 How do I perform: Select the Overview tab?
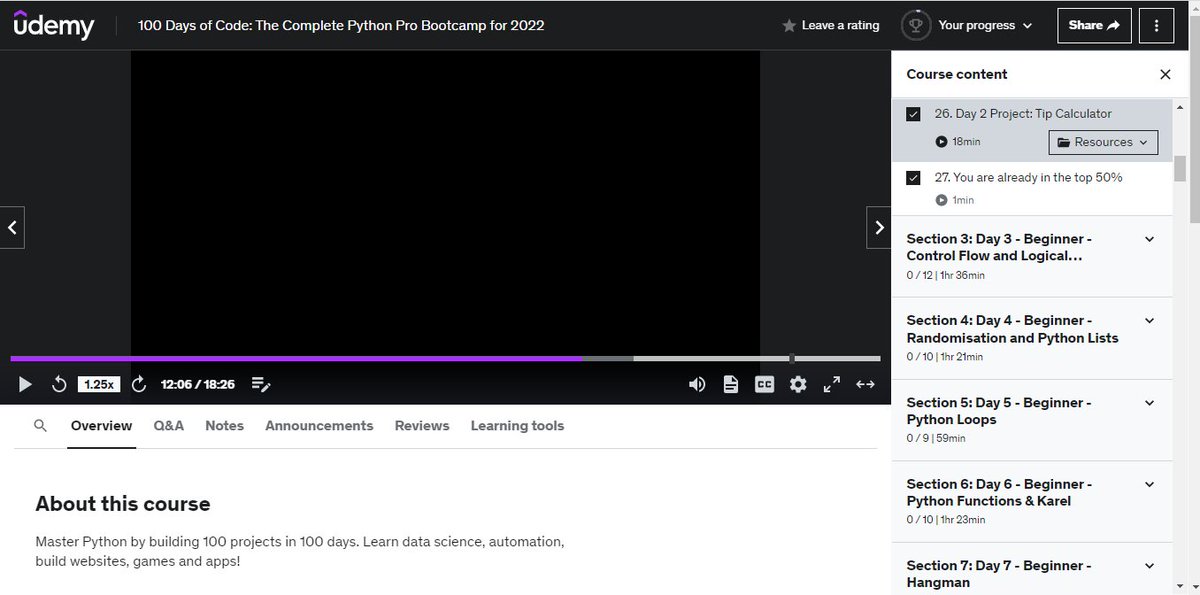click(101, 426)
